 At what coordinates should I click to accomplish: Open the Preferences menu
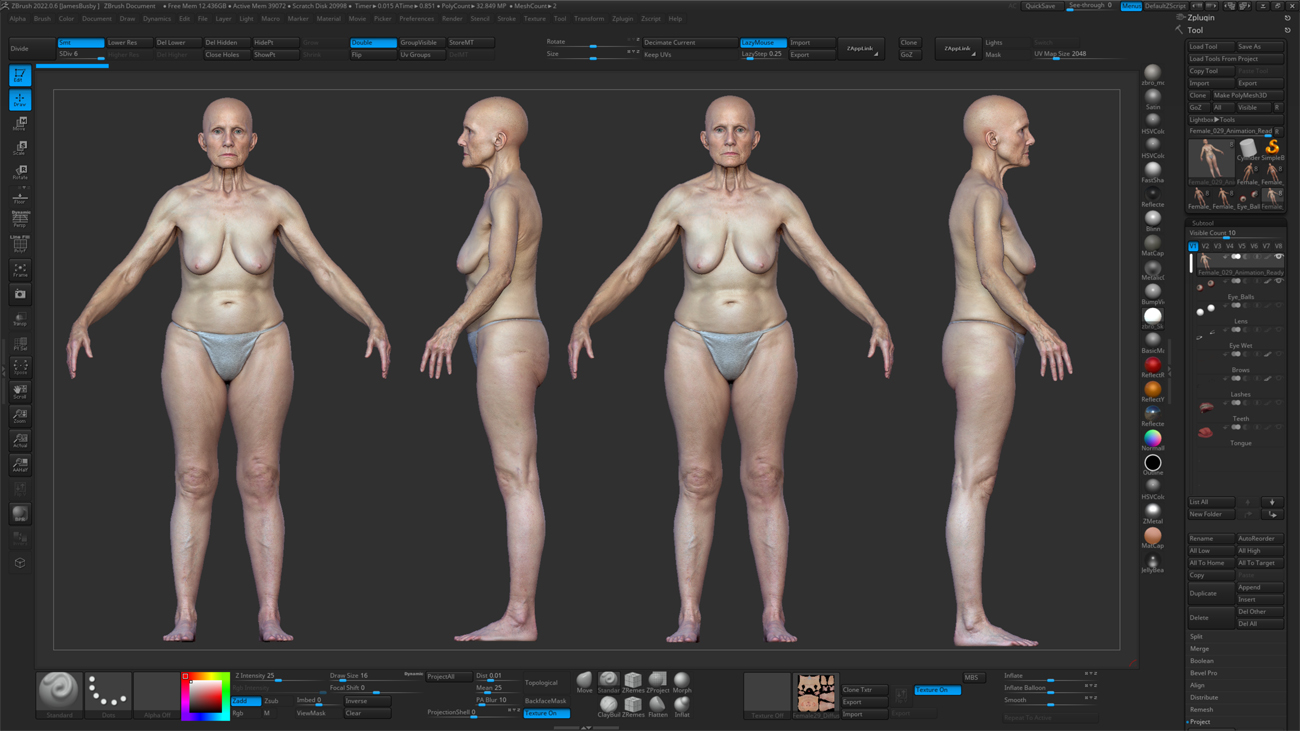[416, 19]
